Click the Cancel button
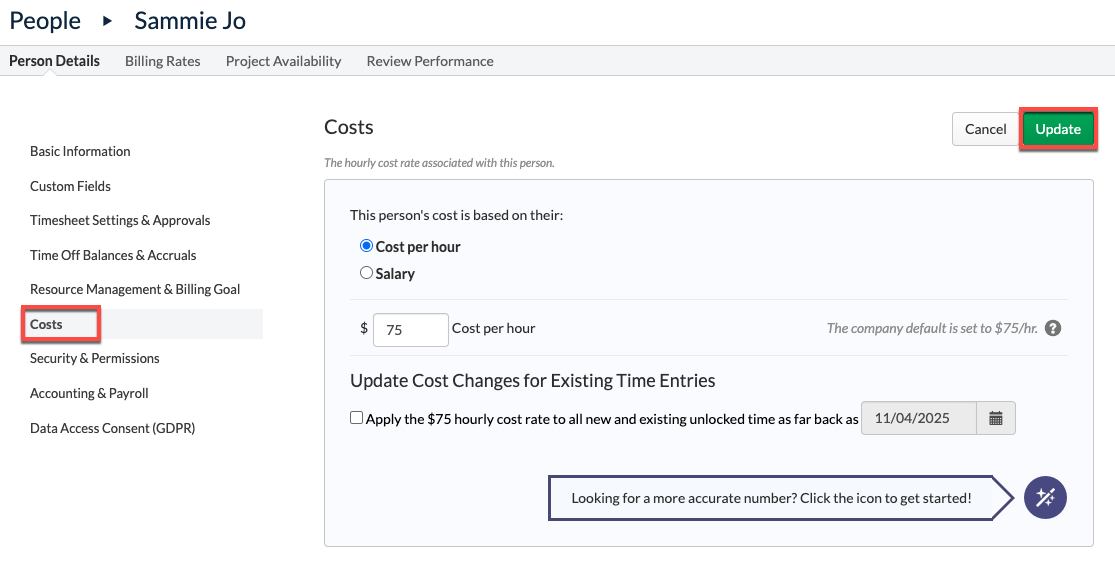The width and height of the screenshot is (1115, 570). click(986, 129)
